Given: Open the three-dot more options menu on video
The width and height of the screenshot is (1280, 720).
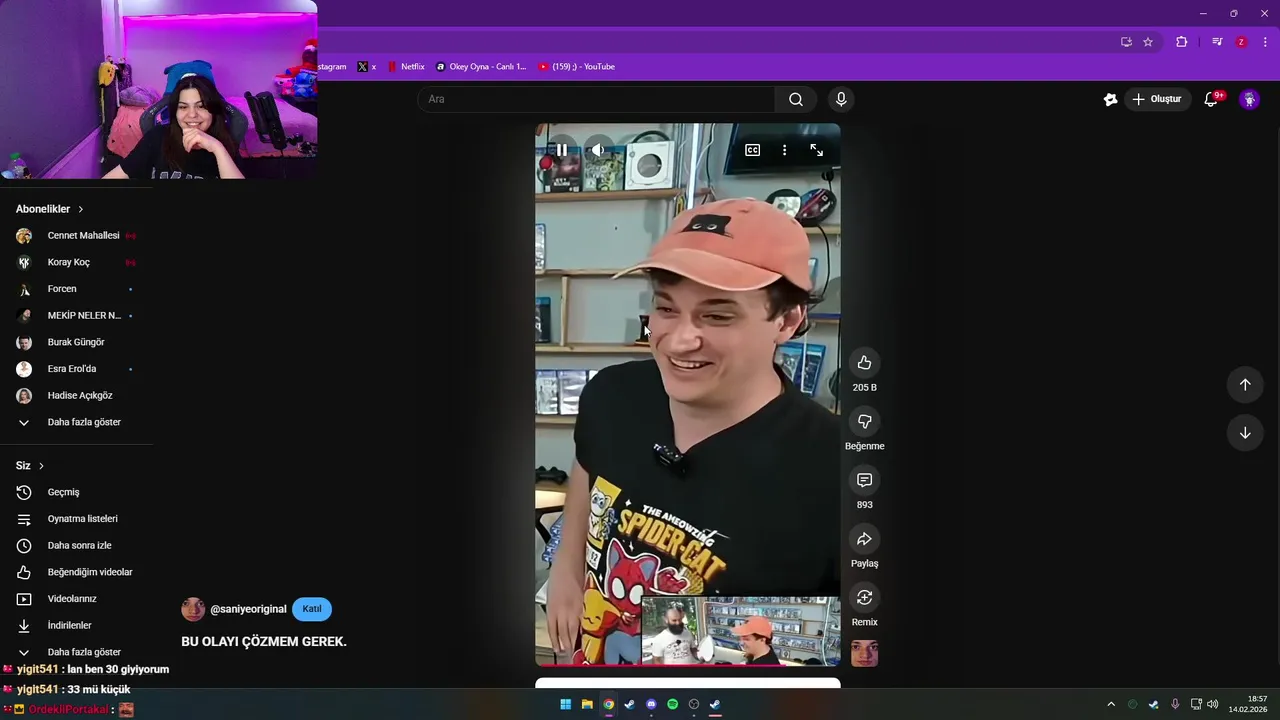Looking at the screenshot, I should (784, 150).
